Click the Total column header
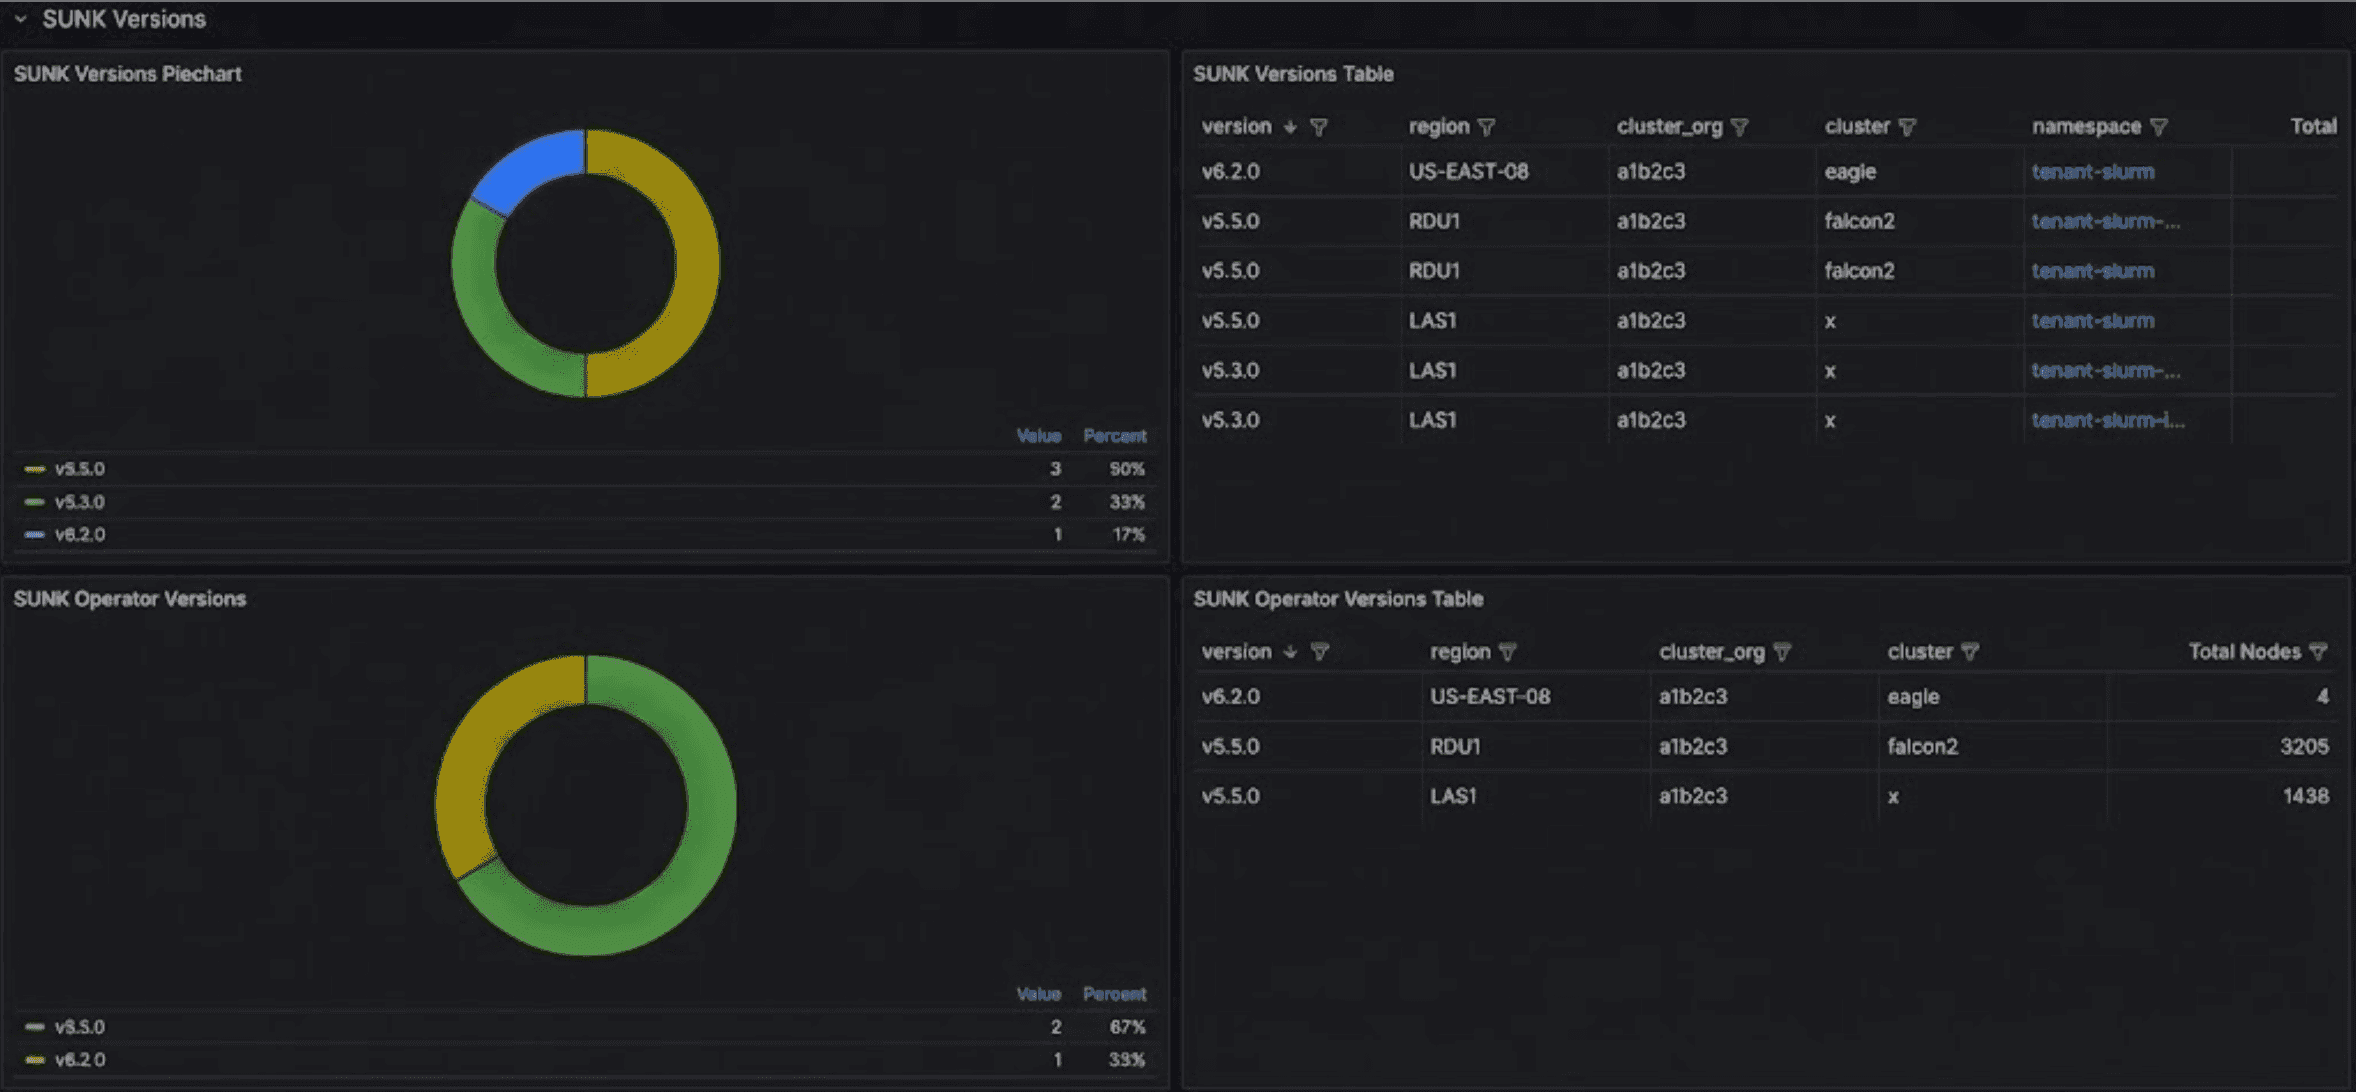 [x=2313, y=127]
